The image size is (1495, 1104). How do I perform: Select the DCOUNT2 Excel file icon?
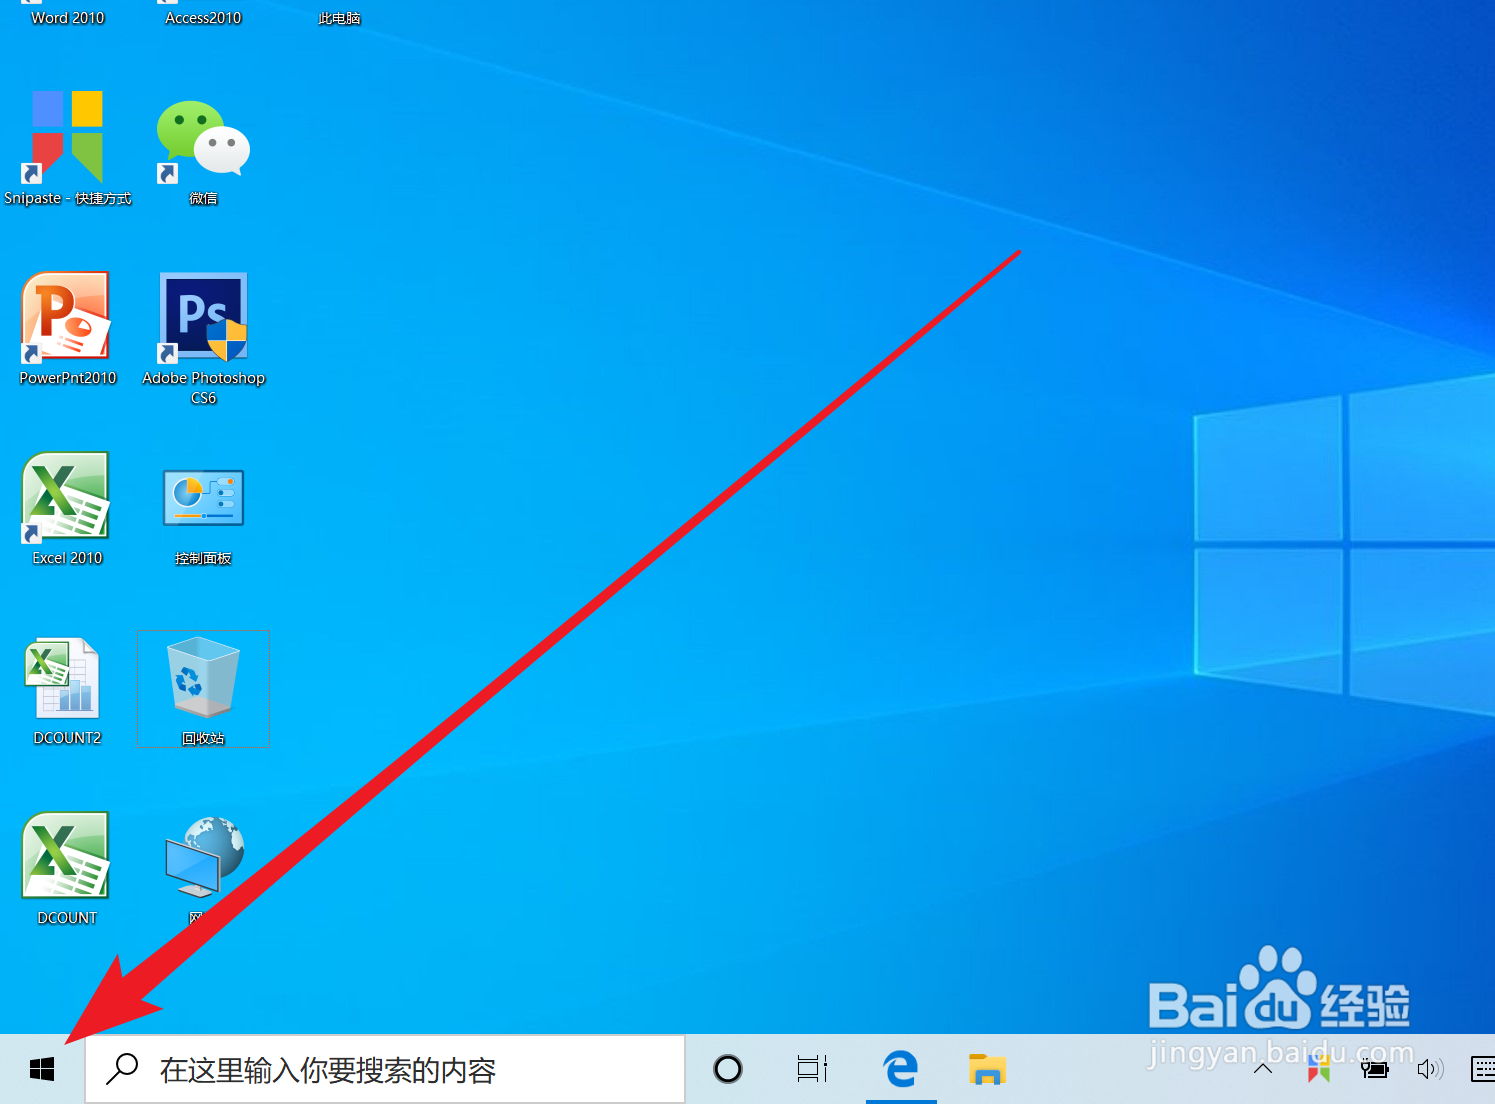pos(67,690)
